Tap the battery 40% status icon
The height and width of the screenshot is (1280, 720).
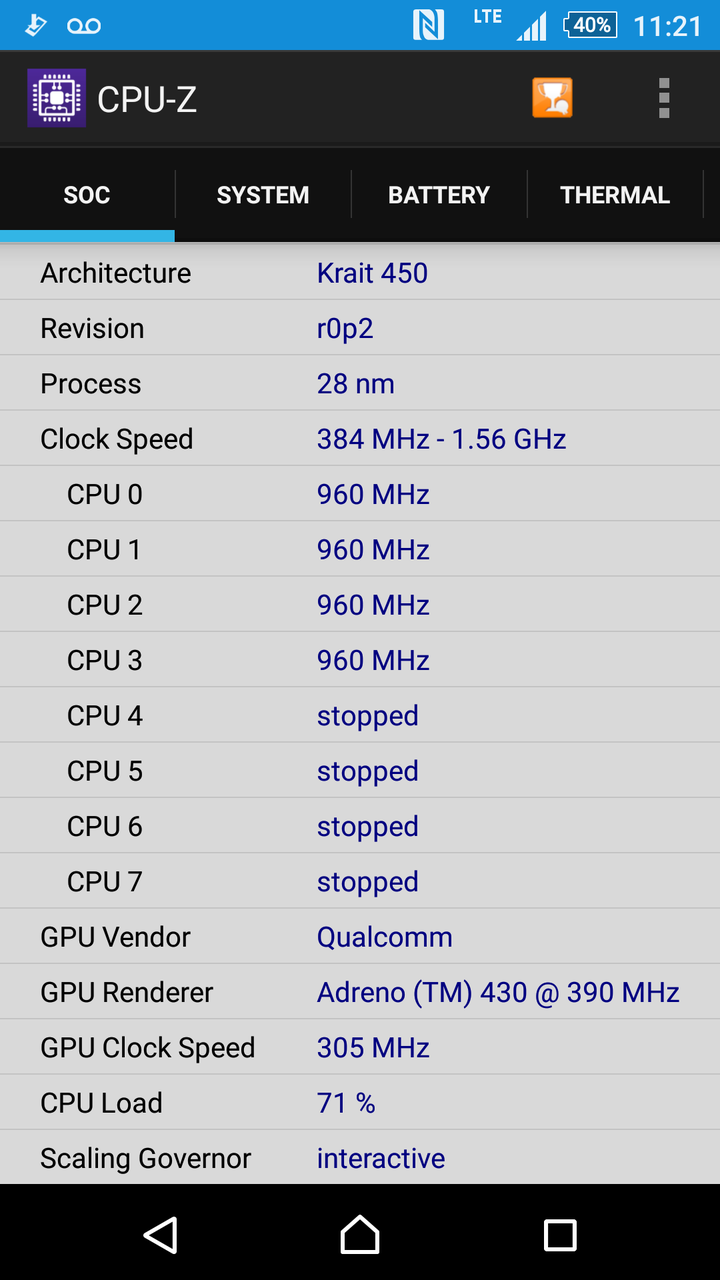click(590, 25)
